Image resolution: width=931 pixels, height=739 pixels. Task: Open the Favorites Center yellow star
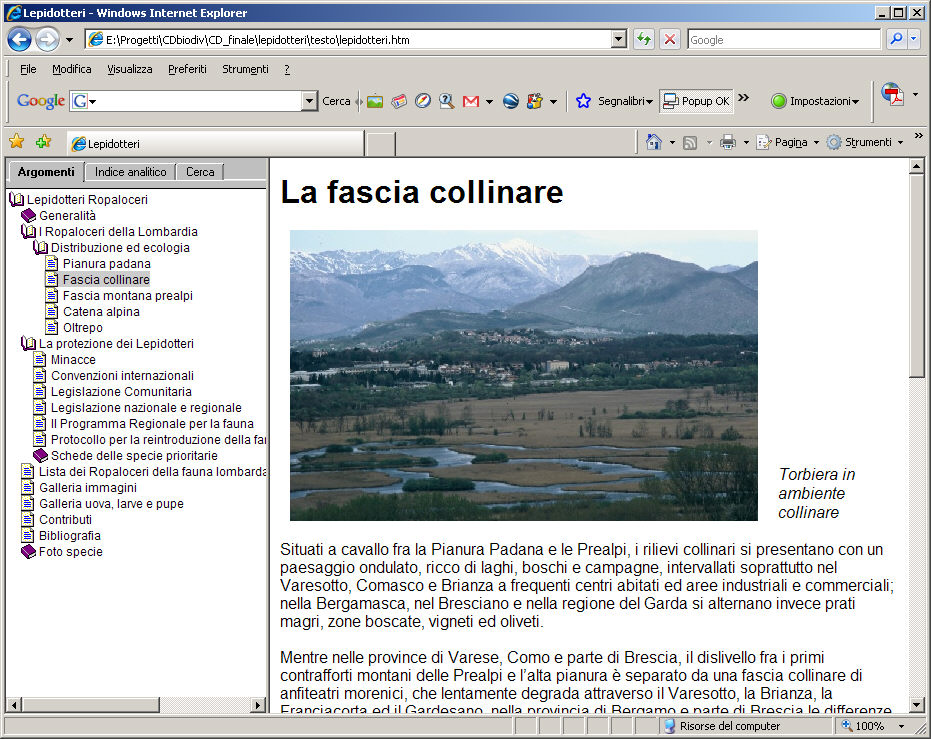point(17,141)
